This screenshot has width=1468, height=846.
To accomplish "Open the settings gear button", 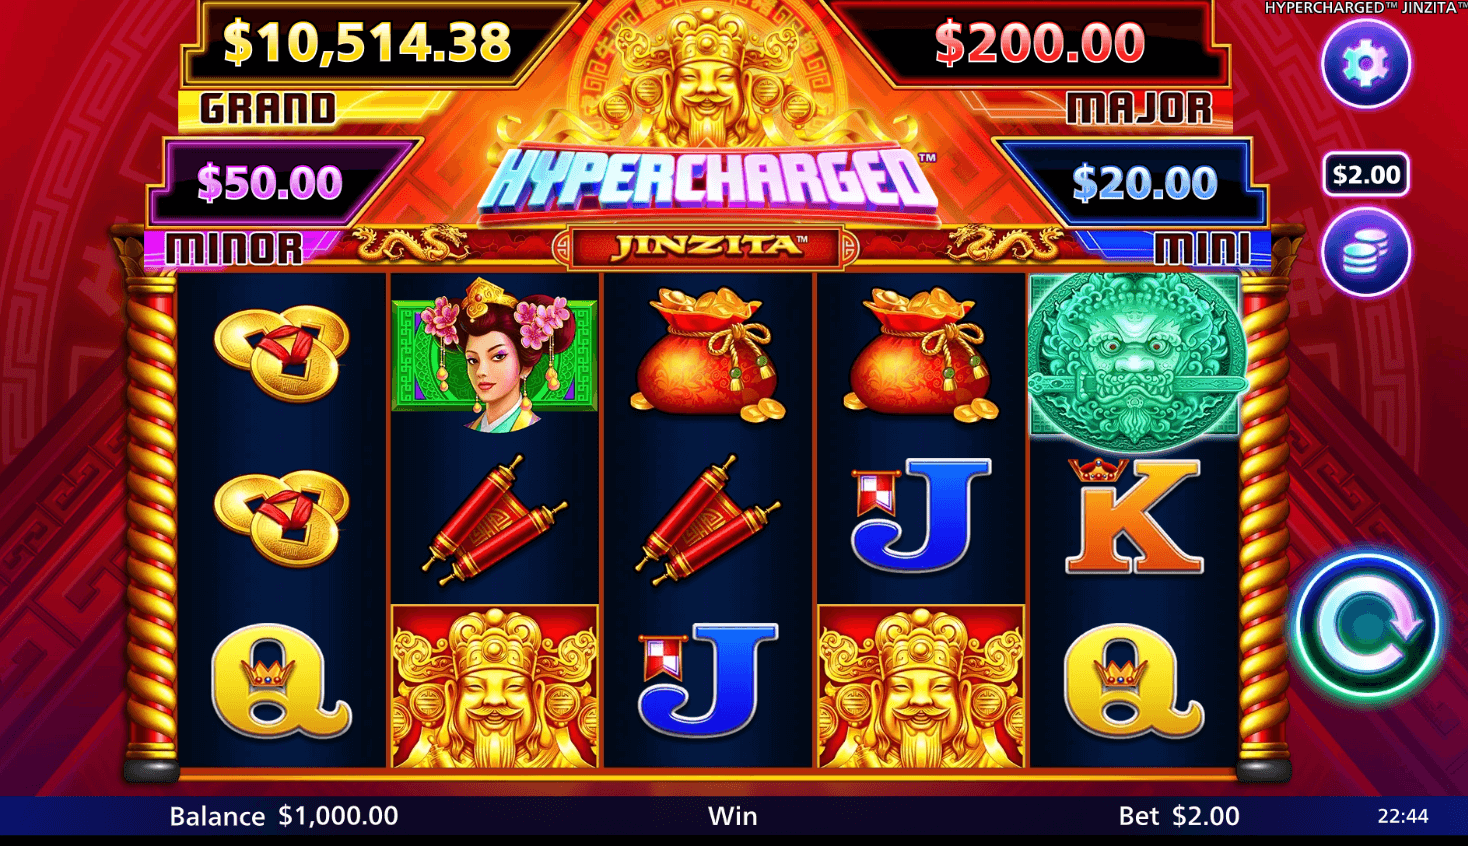I will tap(1366, 63).
